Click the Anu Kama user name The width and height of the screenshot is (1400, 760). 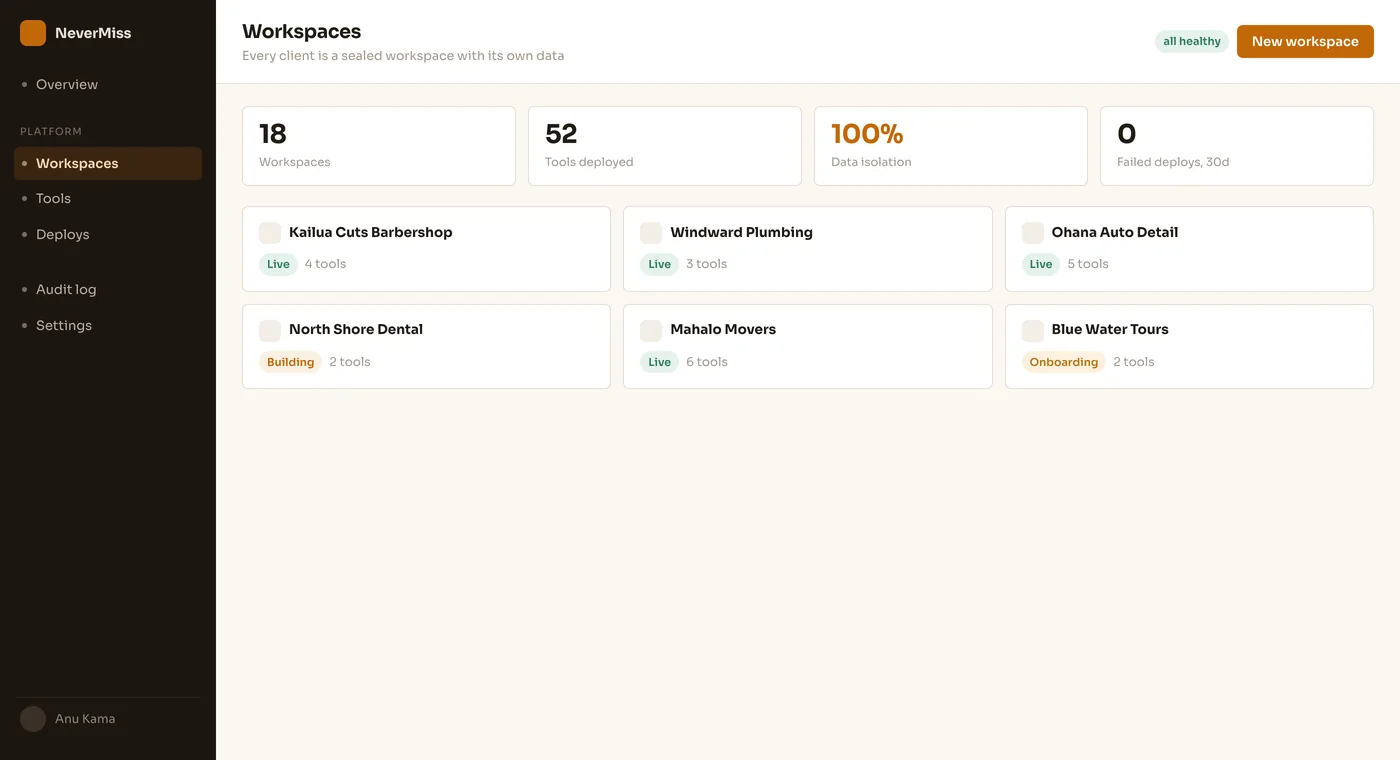coord(85,719)
